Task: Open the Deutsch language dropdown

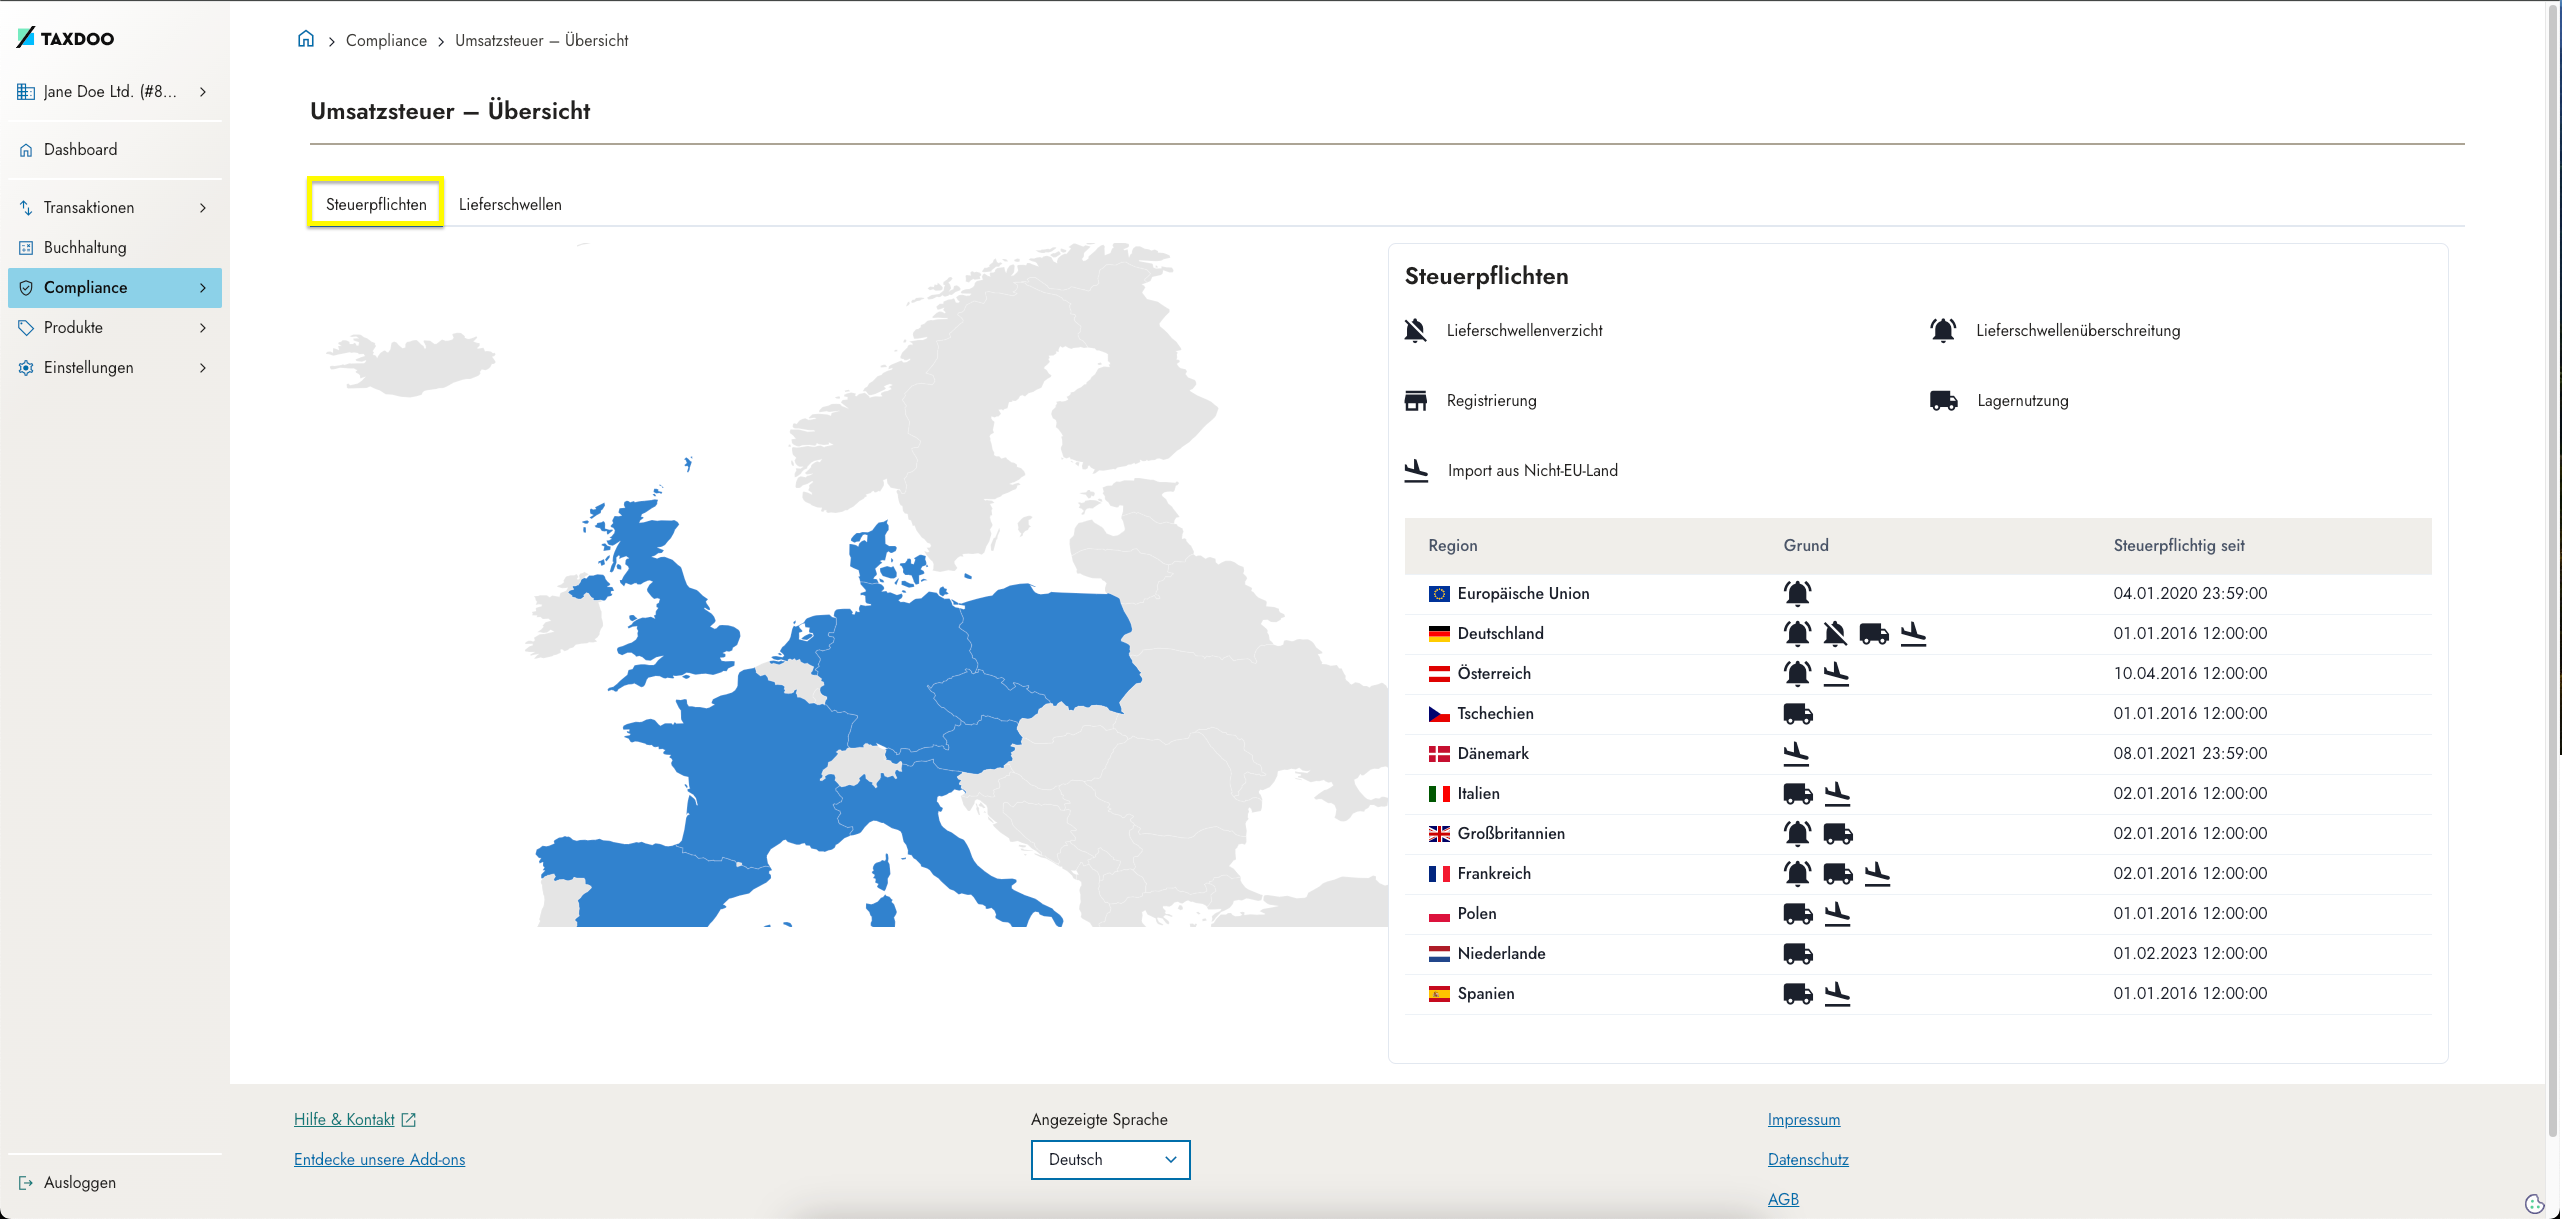Action: pos(1110,1160)
